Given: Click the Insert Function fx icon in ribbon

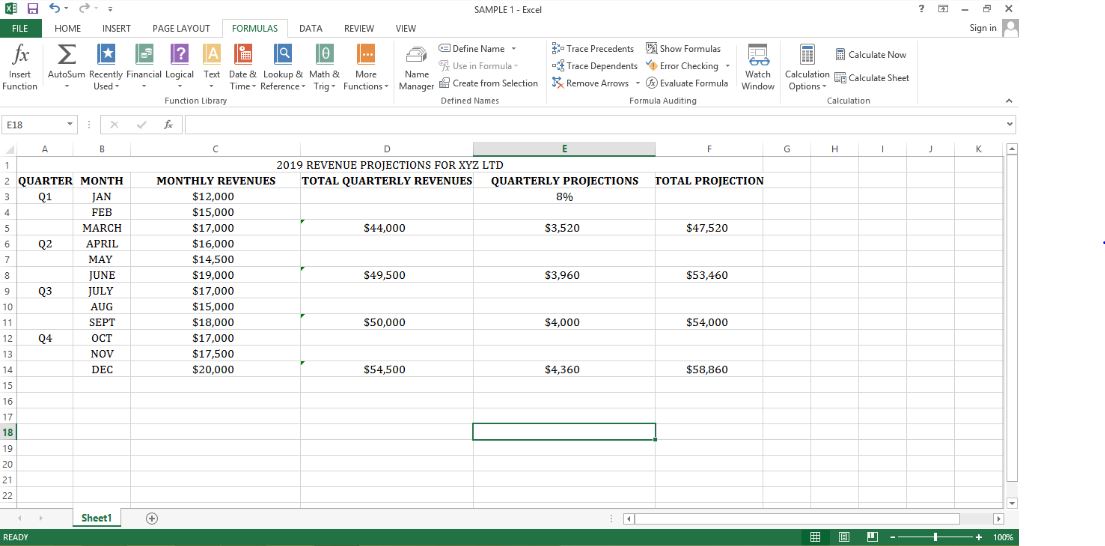Looking at the screenshot, I should (x=20, y=55).
